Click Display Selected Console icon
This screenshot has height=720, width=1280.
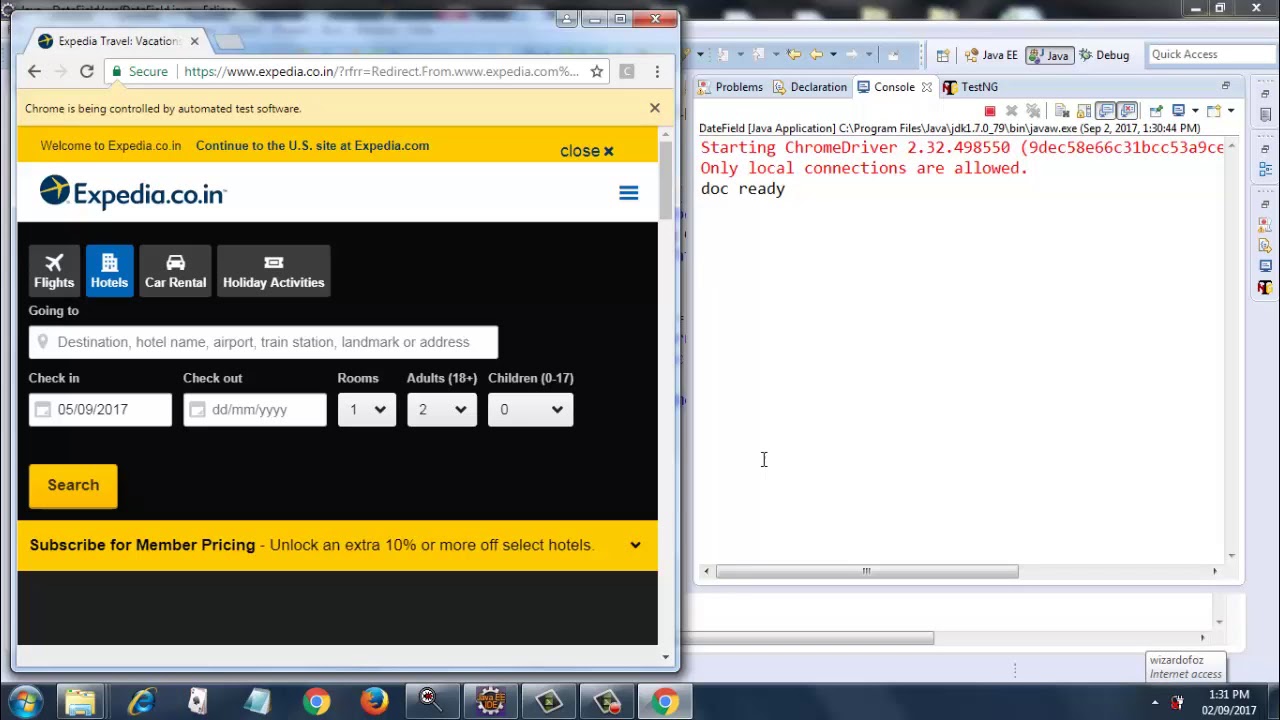1178,111
